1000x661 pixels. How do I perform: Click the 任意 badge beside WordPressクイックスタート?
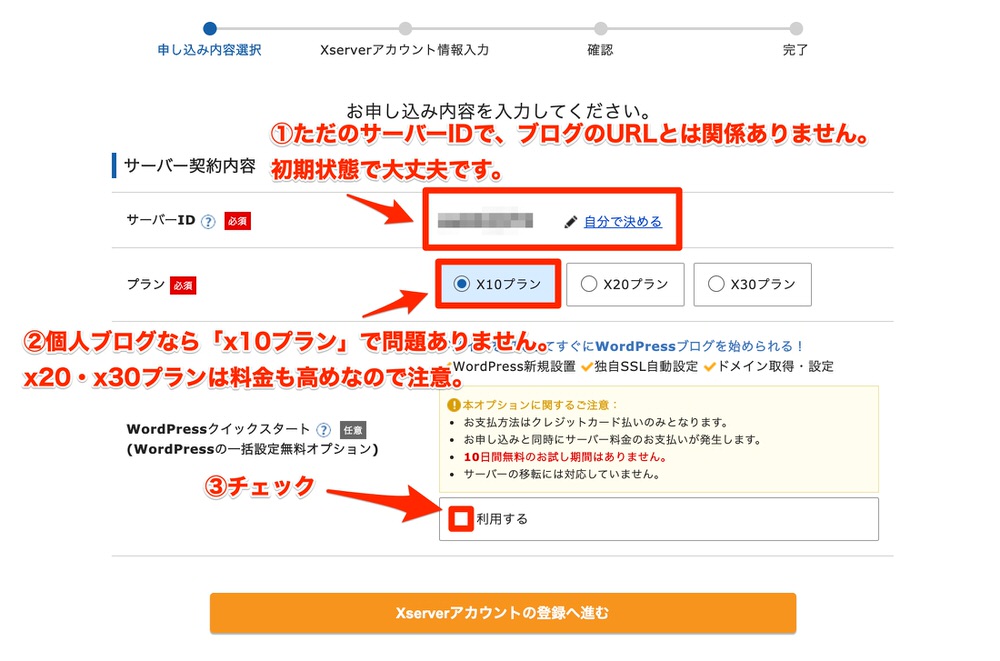coord(353,430)
